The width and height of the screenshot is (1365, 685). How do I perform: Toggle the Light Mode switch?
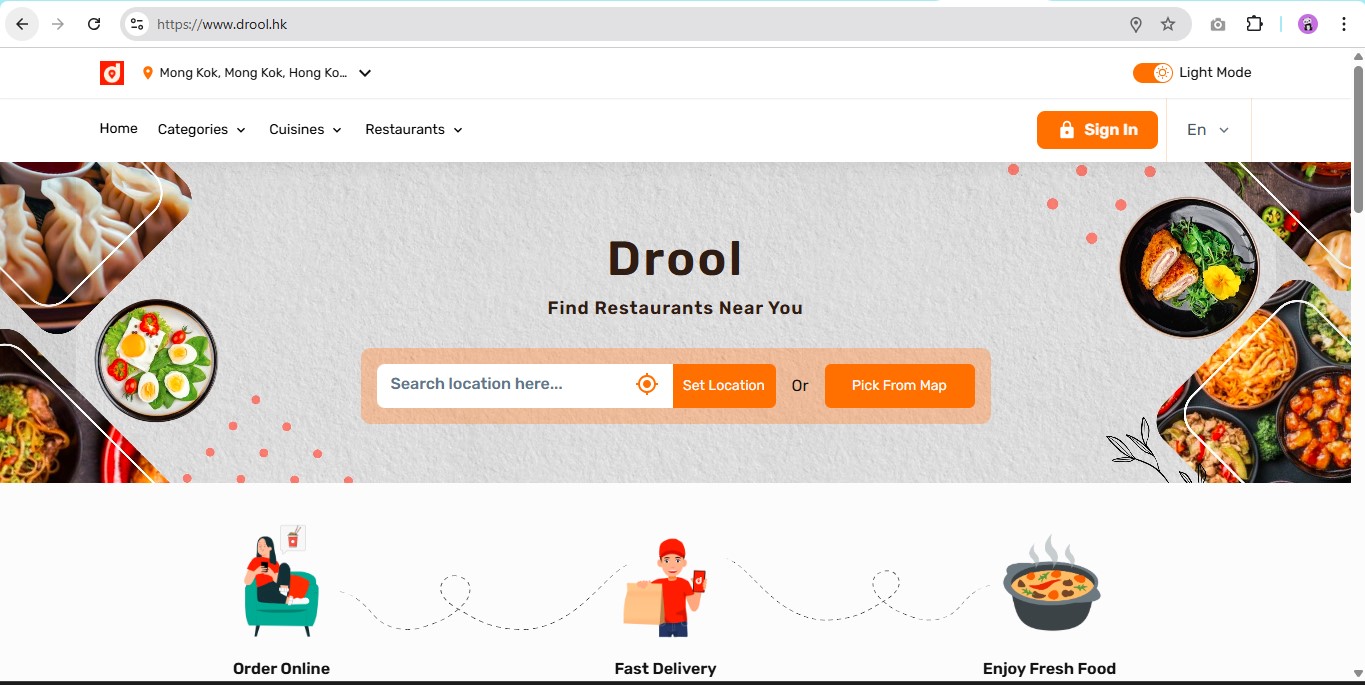1152,73
